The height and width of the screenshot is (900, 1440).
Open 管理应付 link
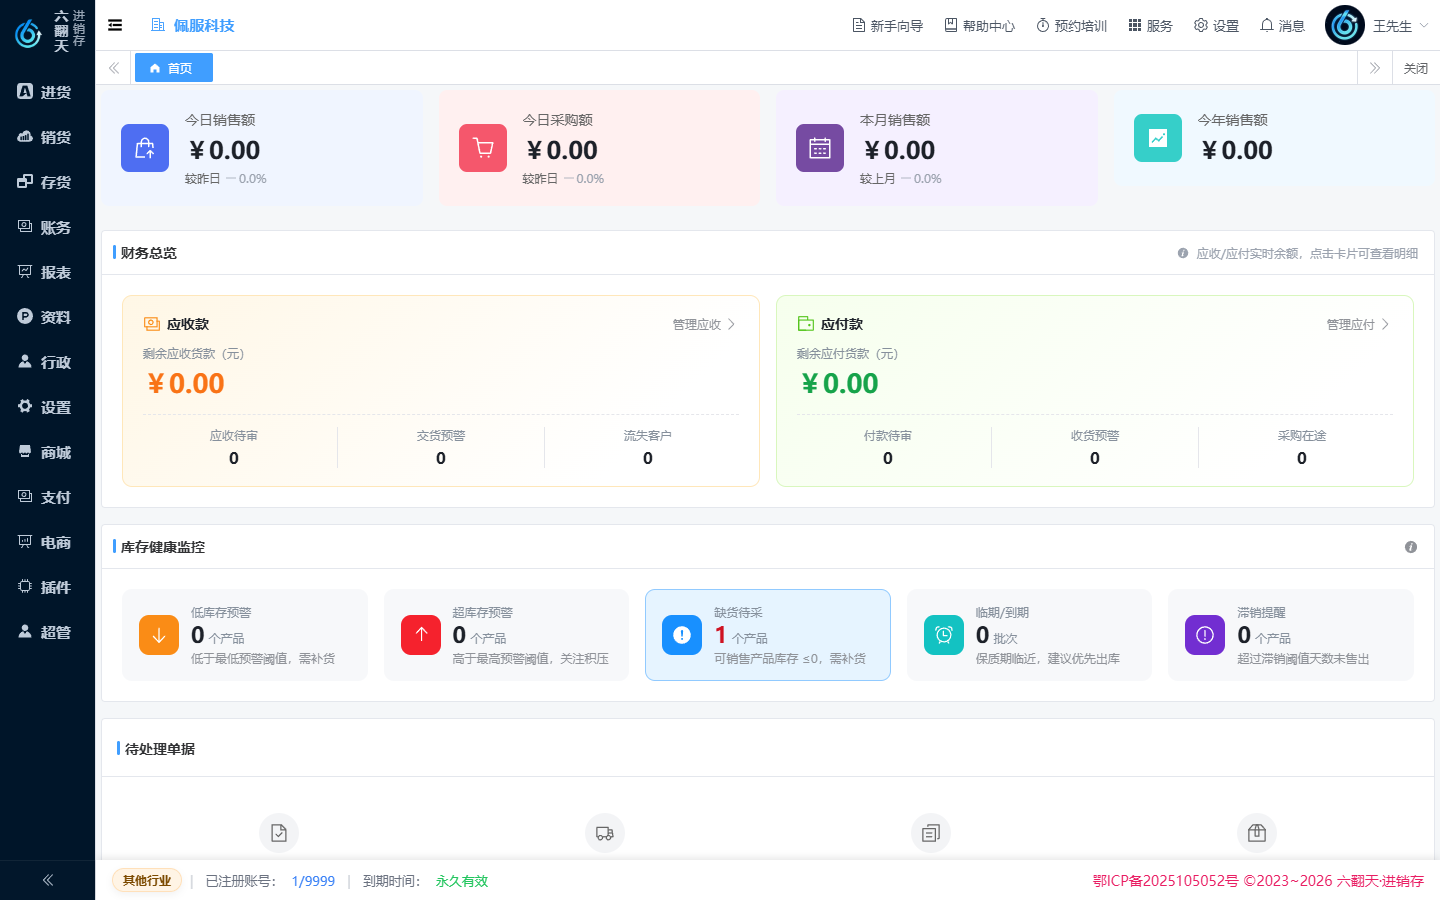click(x=1358, y=324)
